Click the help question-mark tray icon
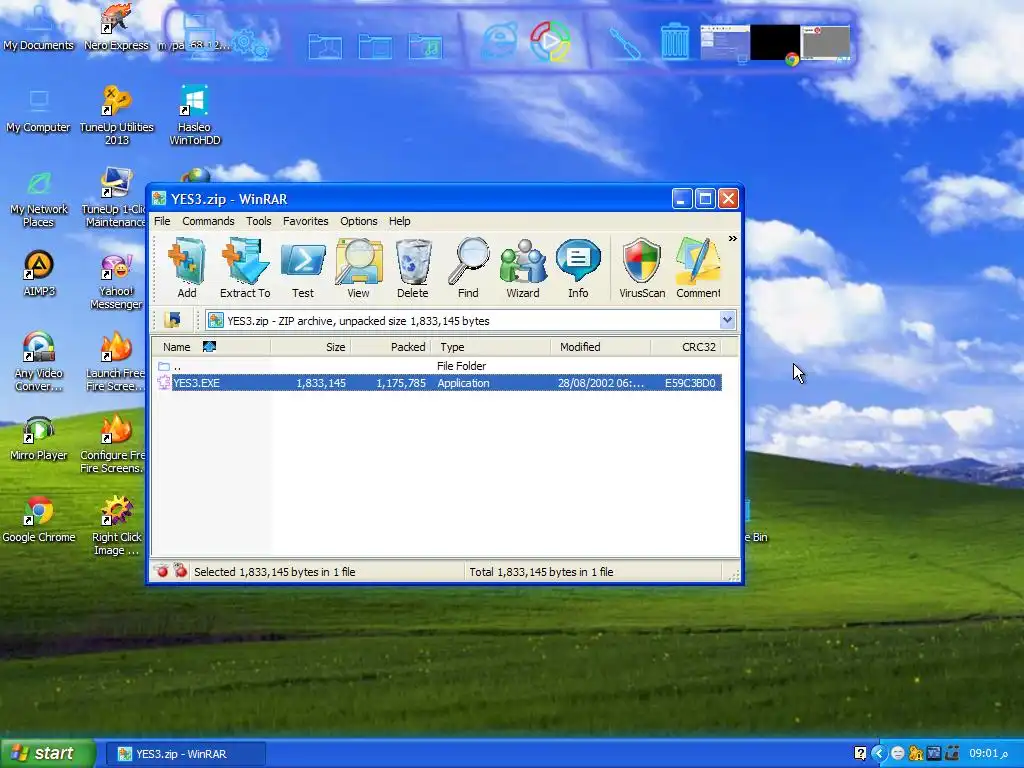This screenshot has width=1024, height=768. pyautogui.click(x=861, y=754)
